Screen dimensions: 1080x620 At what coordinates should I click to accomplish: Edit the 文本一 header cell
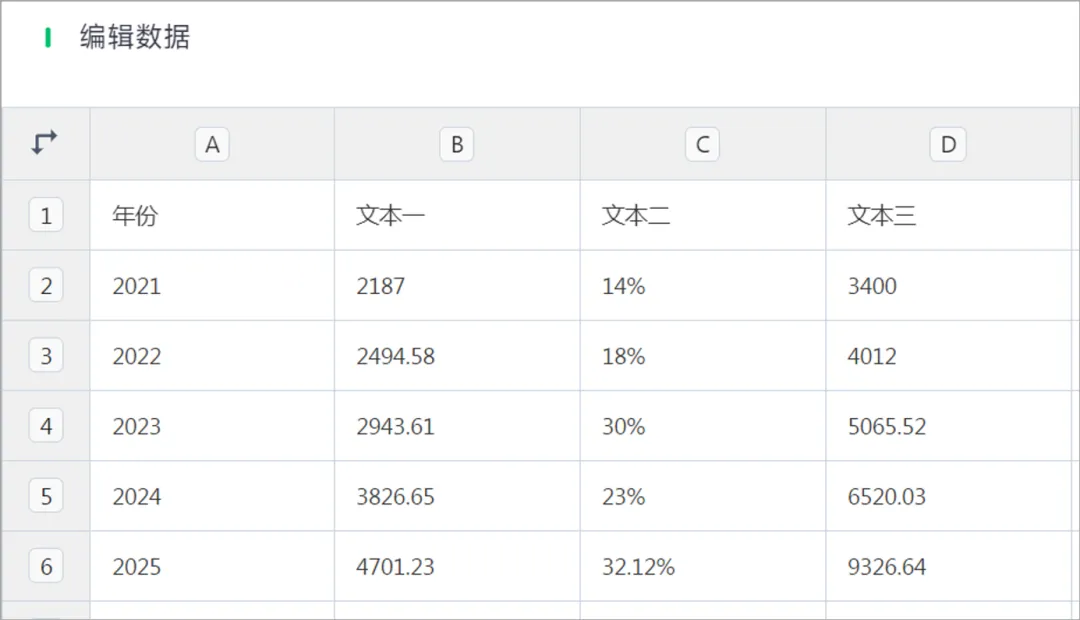point(457,215)
